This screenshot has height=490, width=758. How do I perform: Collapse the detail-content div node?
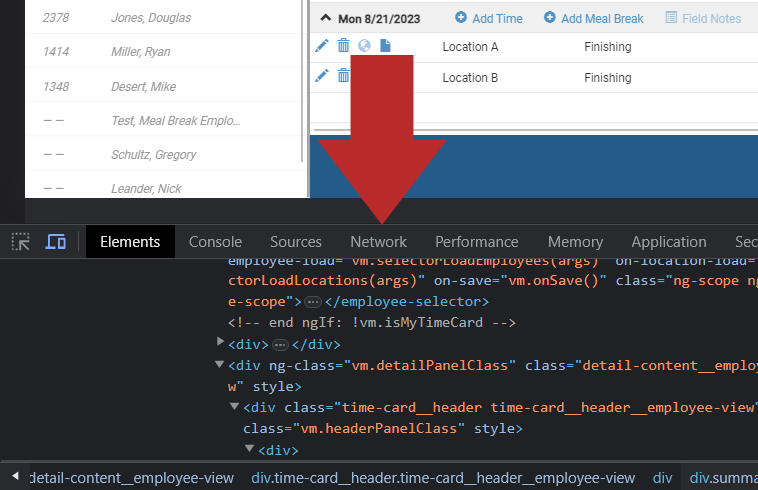[219, 364]
